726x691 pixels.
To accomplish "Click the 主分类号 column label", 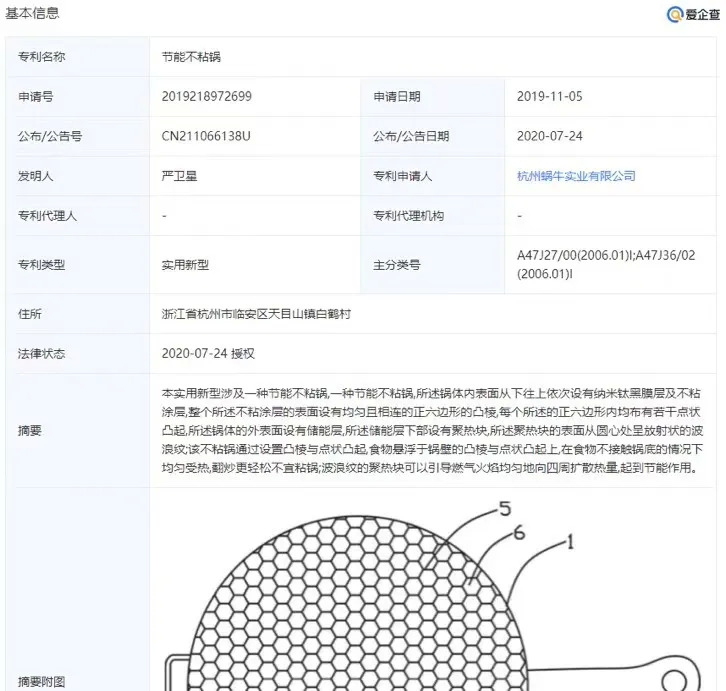I will click(x=397, y=265).
